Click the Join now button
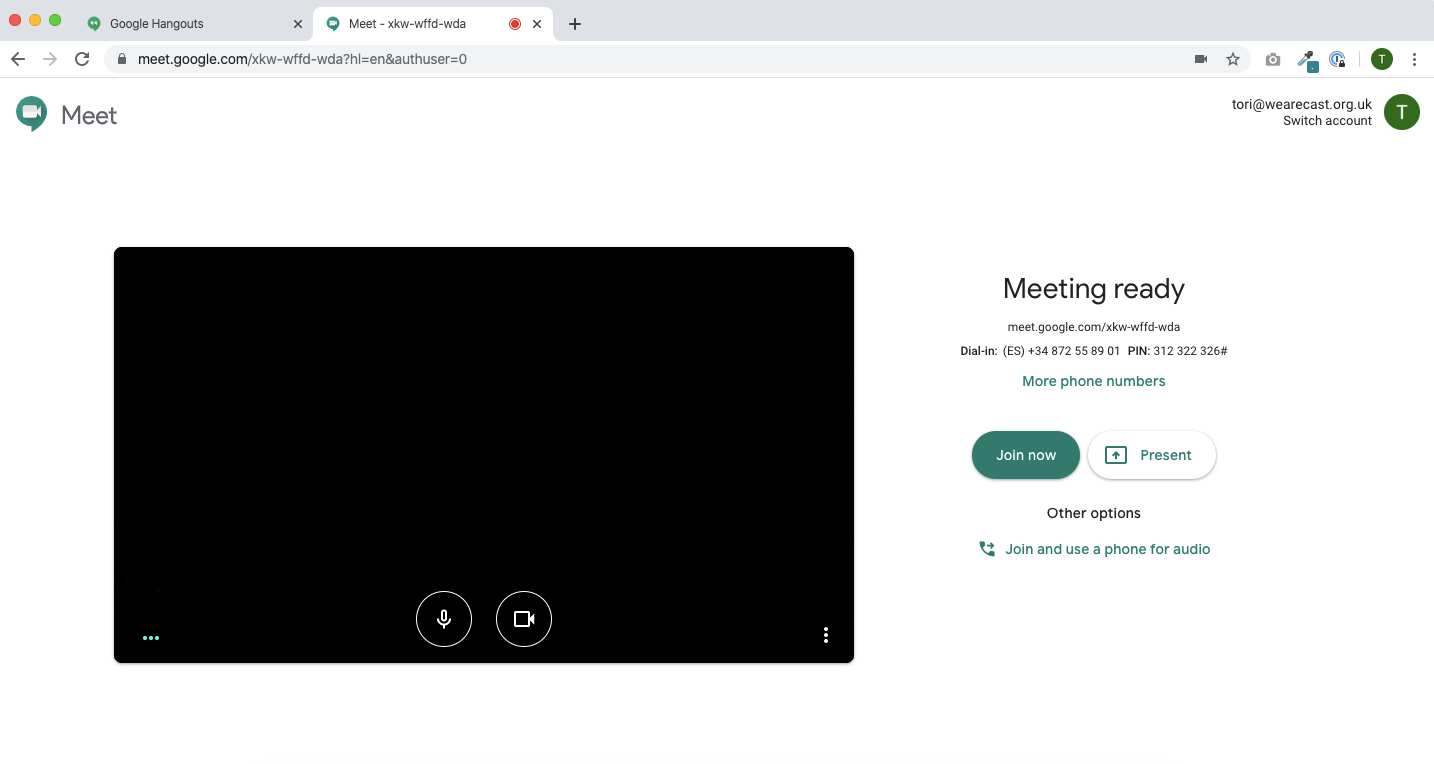 pos(1026,455)
